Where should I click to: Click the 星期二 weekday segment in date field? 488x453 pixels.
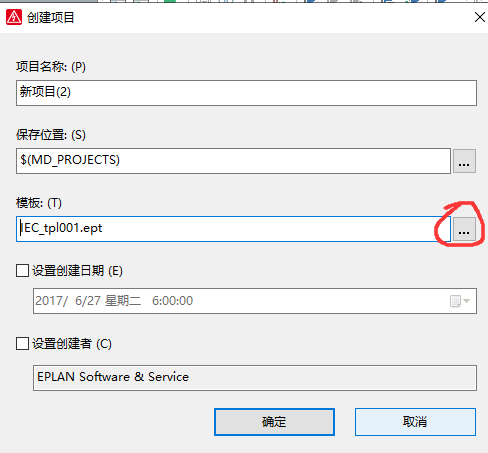tap(123, 301)
